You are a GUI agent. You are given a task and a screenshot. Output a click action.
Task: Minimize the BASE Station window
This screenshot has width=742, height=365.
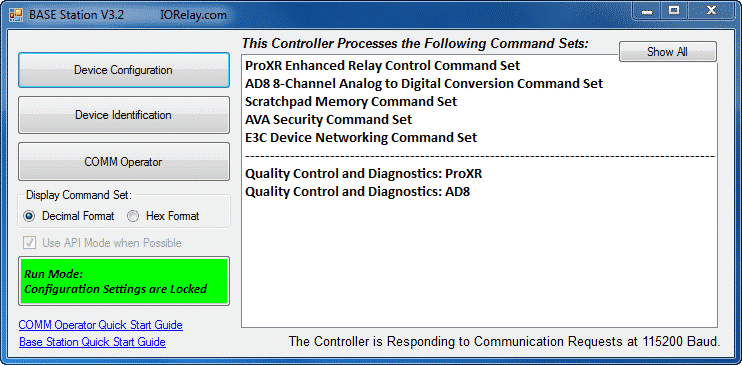647,11
